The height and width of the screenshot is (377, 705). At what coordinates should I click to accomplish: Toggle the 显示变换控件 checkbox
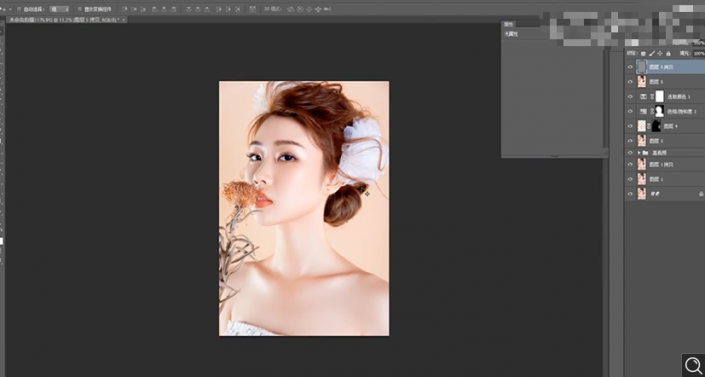(x=80, y=9)
